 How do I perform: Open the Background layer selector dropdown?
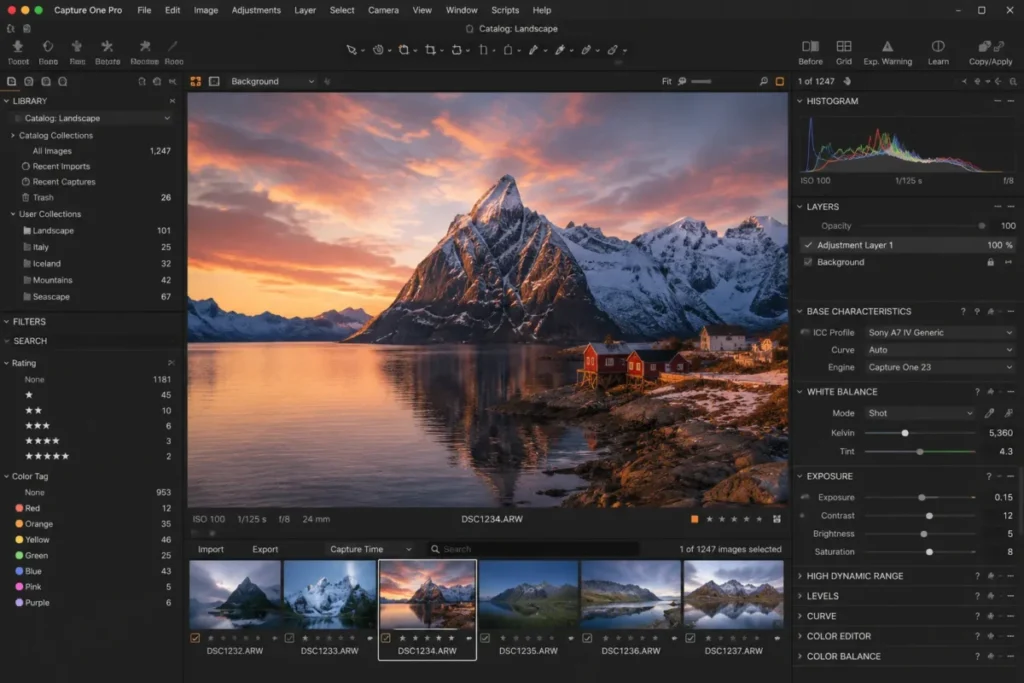tap(272, 82)
